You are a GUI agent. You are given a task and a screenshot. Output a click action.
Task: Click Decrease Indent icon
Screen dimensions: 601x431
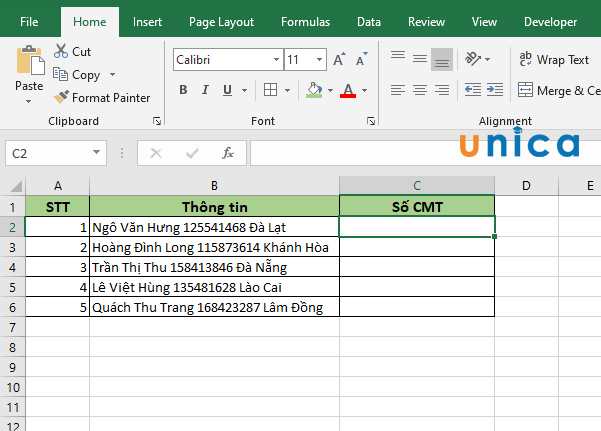click(473, 90)
